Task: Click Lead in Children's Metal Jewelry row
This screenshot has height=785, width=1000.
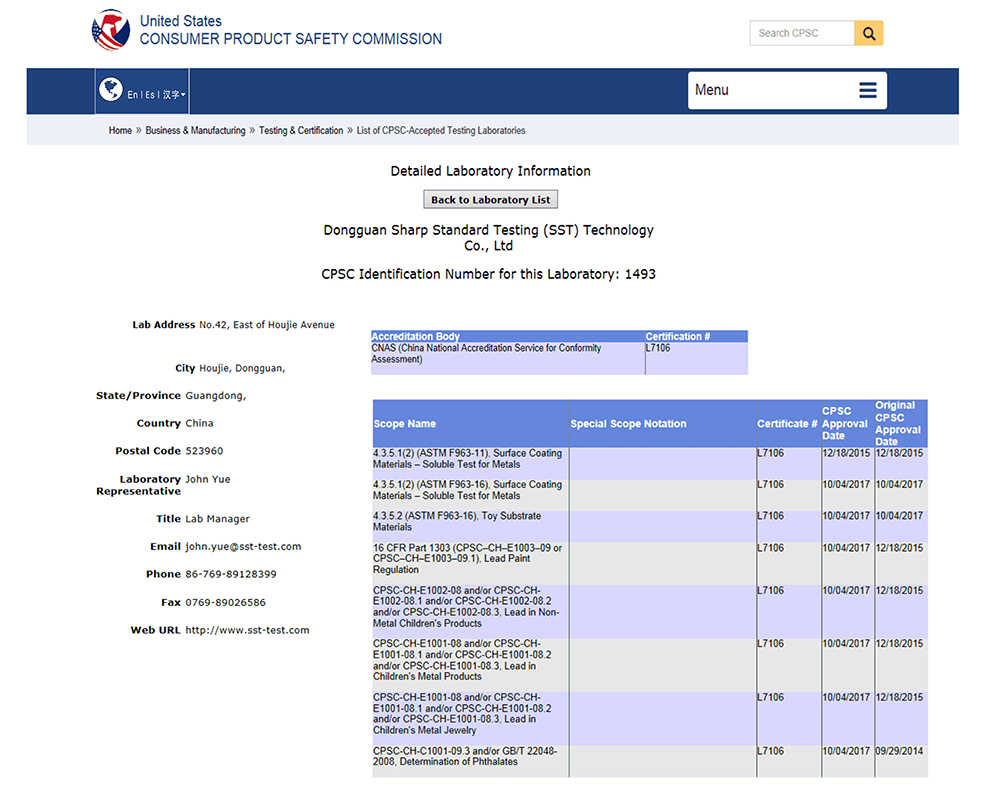Action: (650, 719)
